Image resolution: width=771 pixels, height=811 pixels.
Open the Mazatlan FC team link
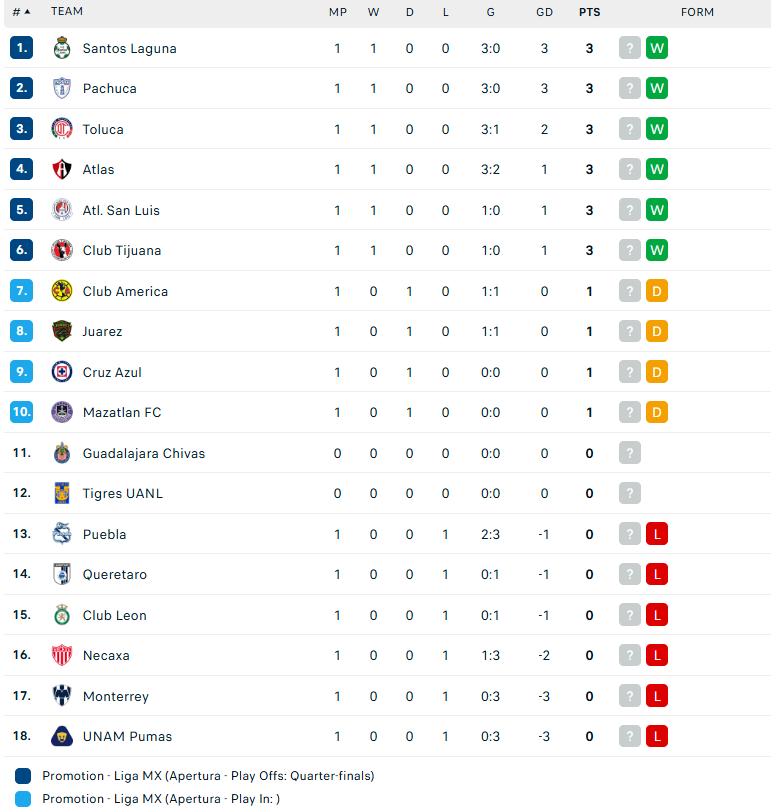click(x=122, y=412)
